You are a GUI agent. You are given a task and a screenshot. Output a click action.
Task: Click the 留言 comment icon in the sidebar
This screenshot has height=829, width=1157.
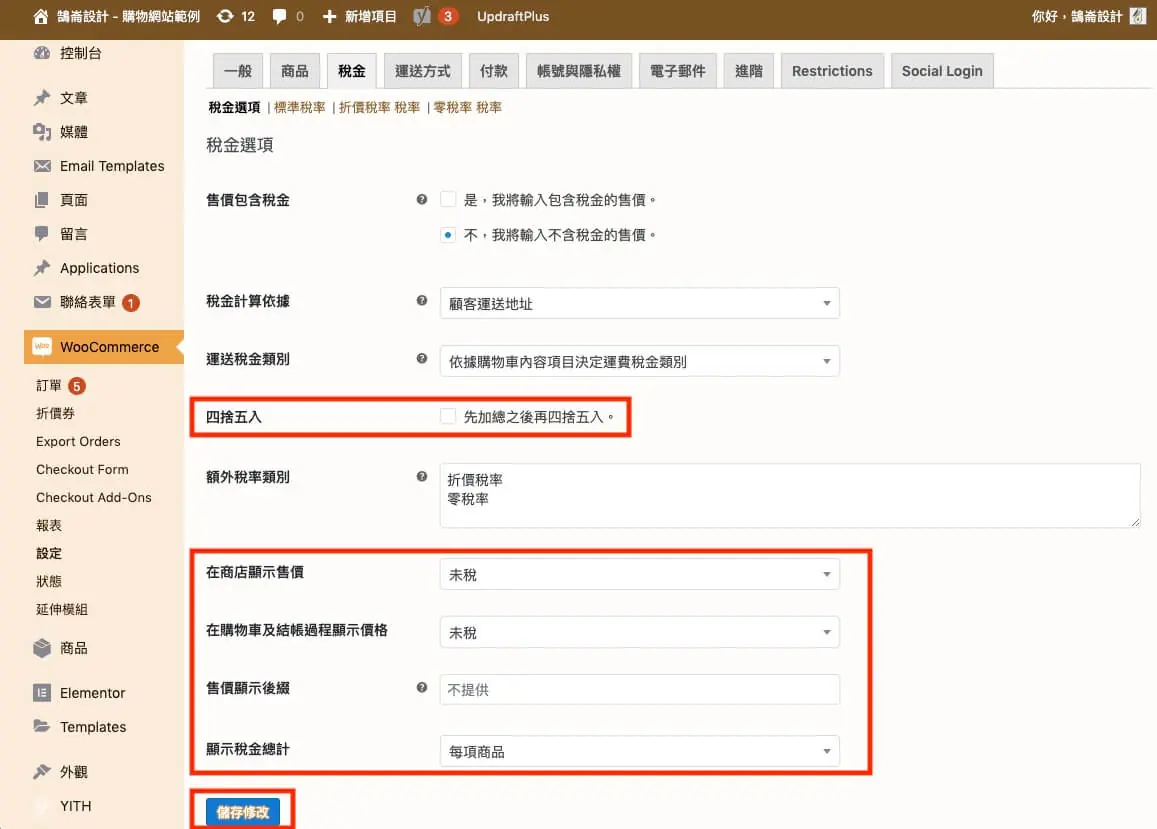tap(42, 234)
